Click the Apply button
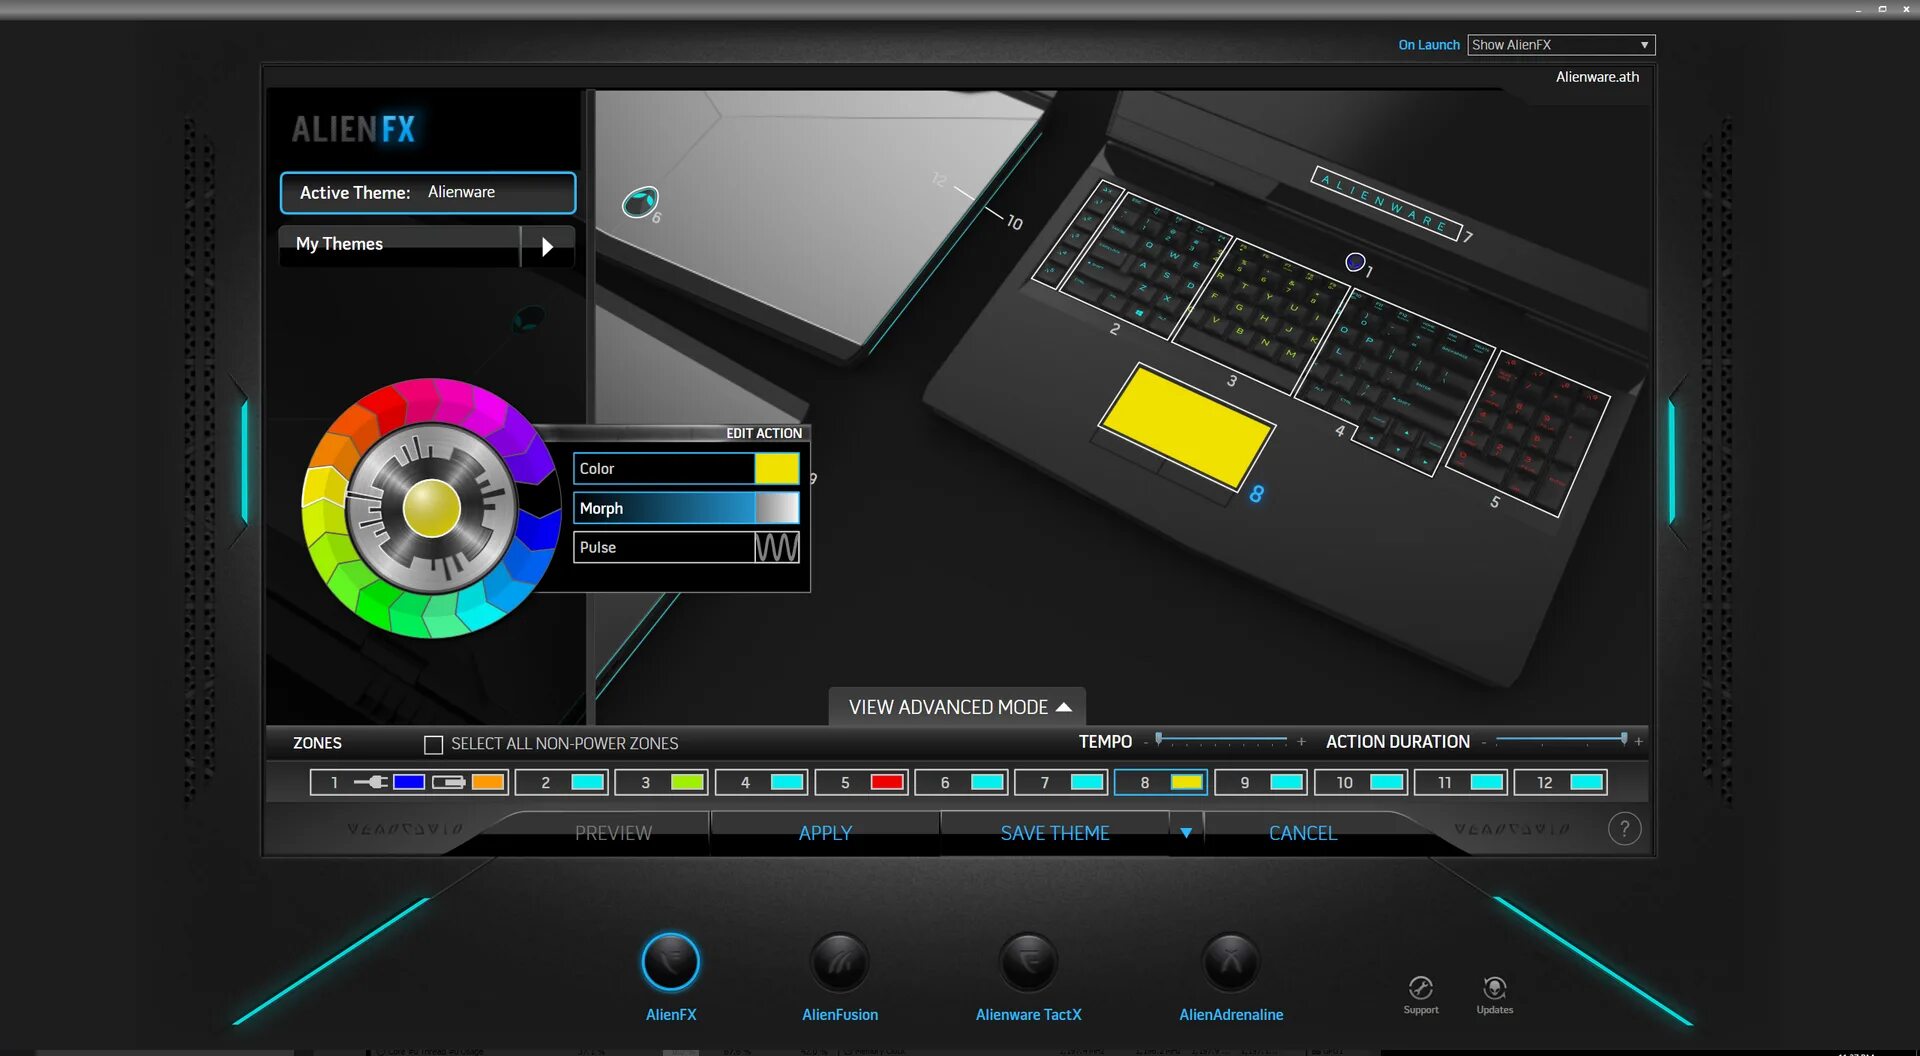The height and width of the screenshot is (1056, 1920). [825, 833]
